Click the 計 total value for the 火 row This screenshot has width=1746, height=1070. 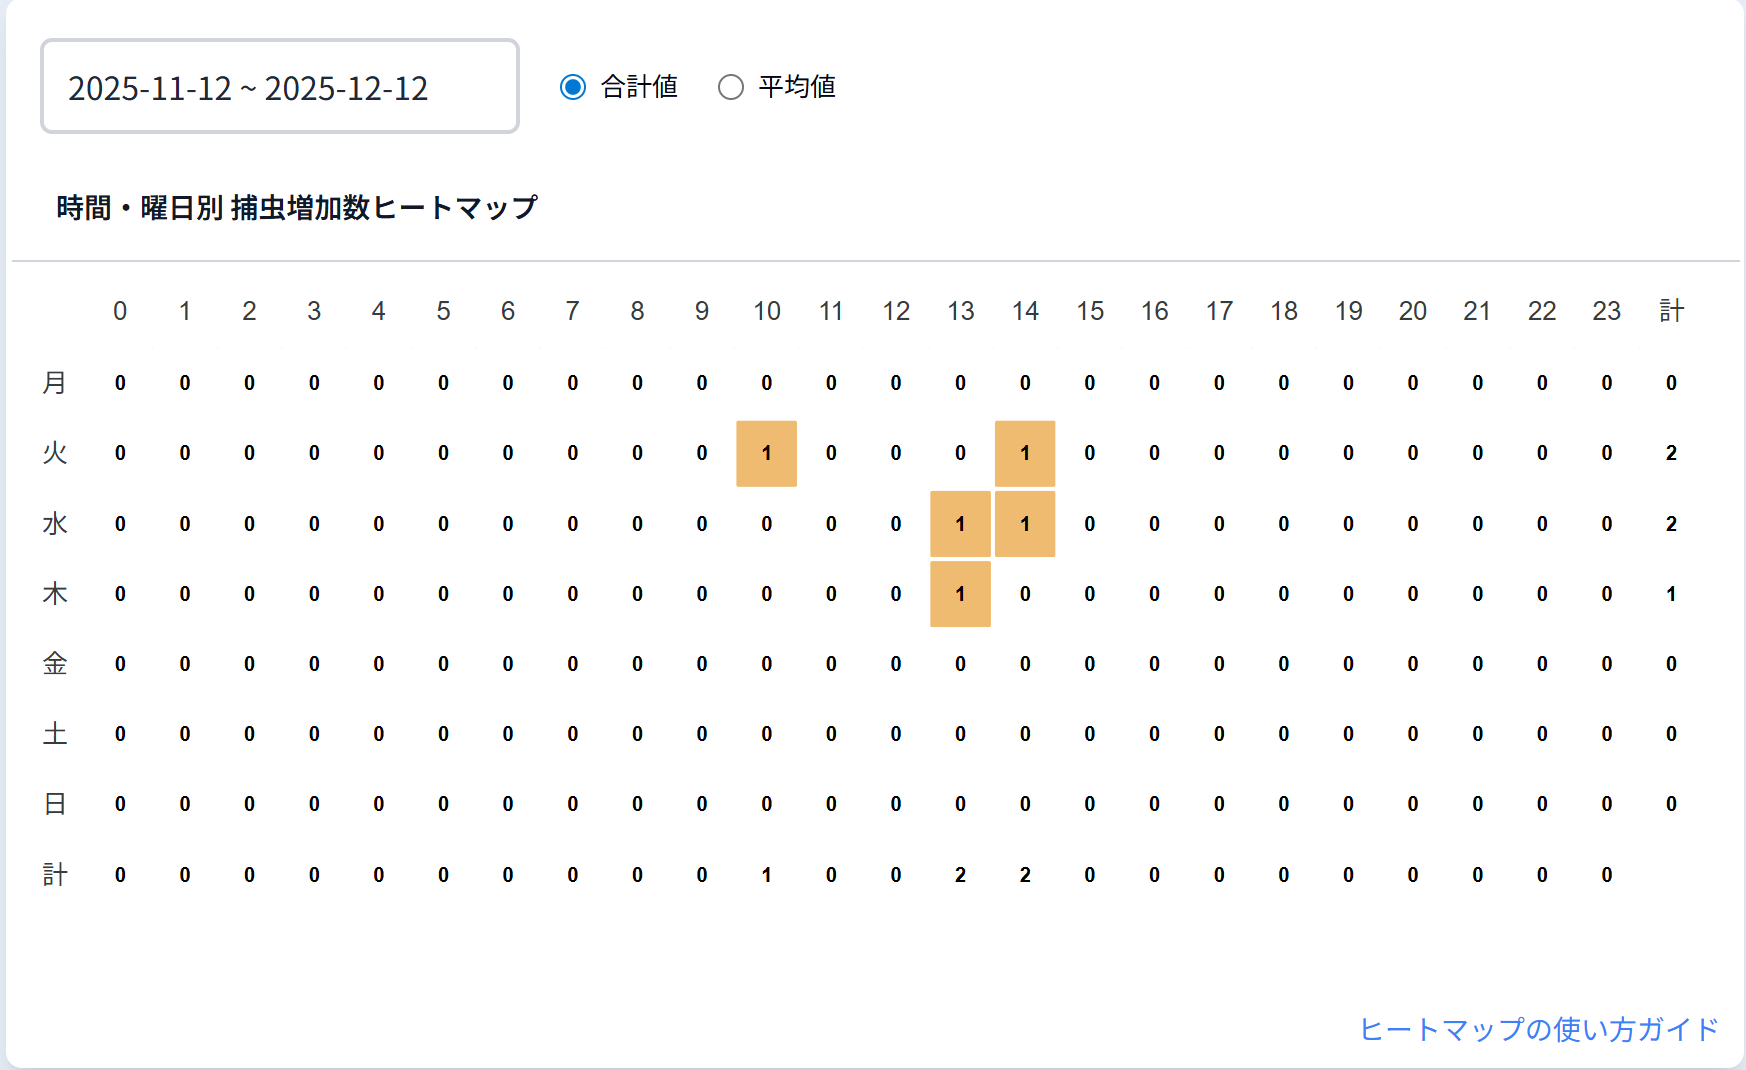(x=1671, y=453)
